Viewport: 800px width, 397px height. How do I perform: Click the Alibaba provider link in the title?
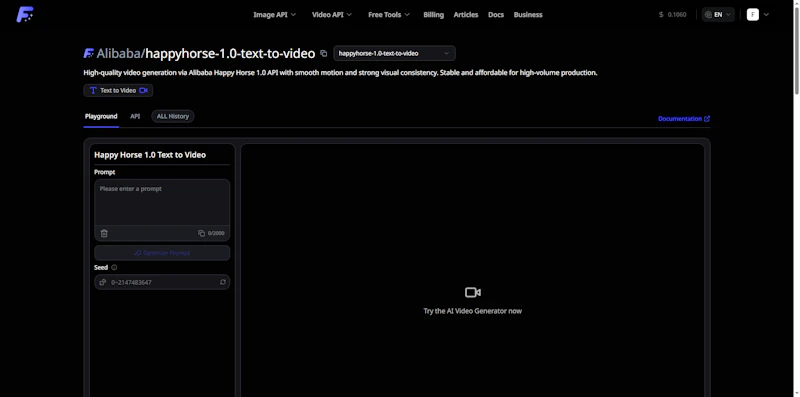coord(118,53)
